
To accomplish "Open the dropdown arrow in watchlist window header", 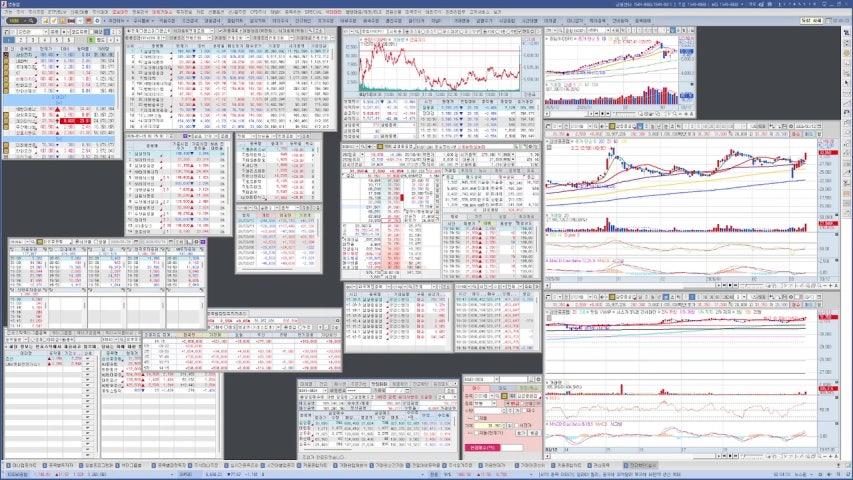I will tap(46, 32).
